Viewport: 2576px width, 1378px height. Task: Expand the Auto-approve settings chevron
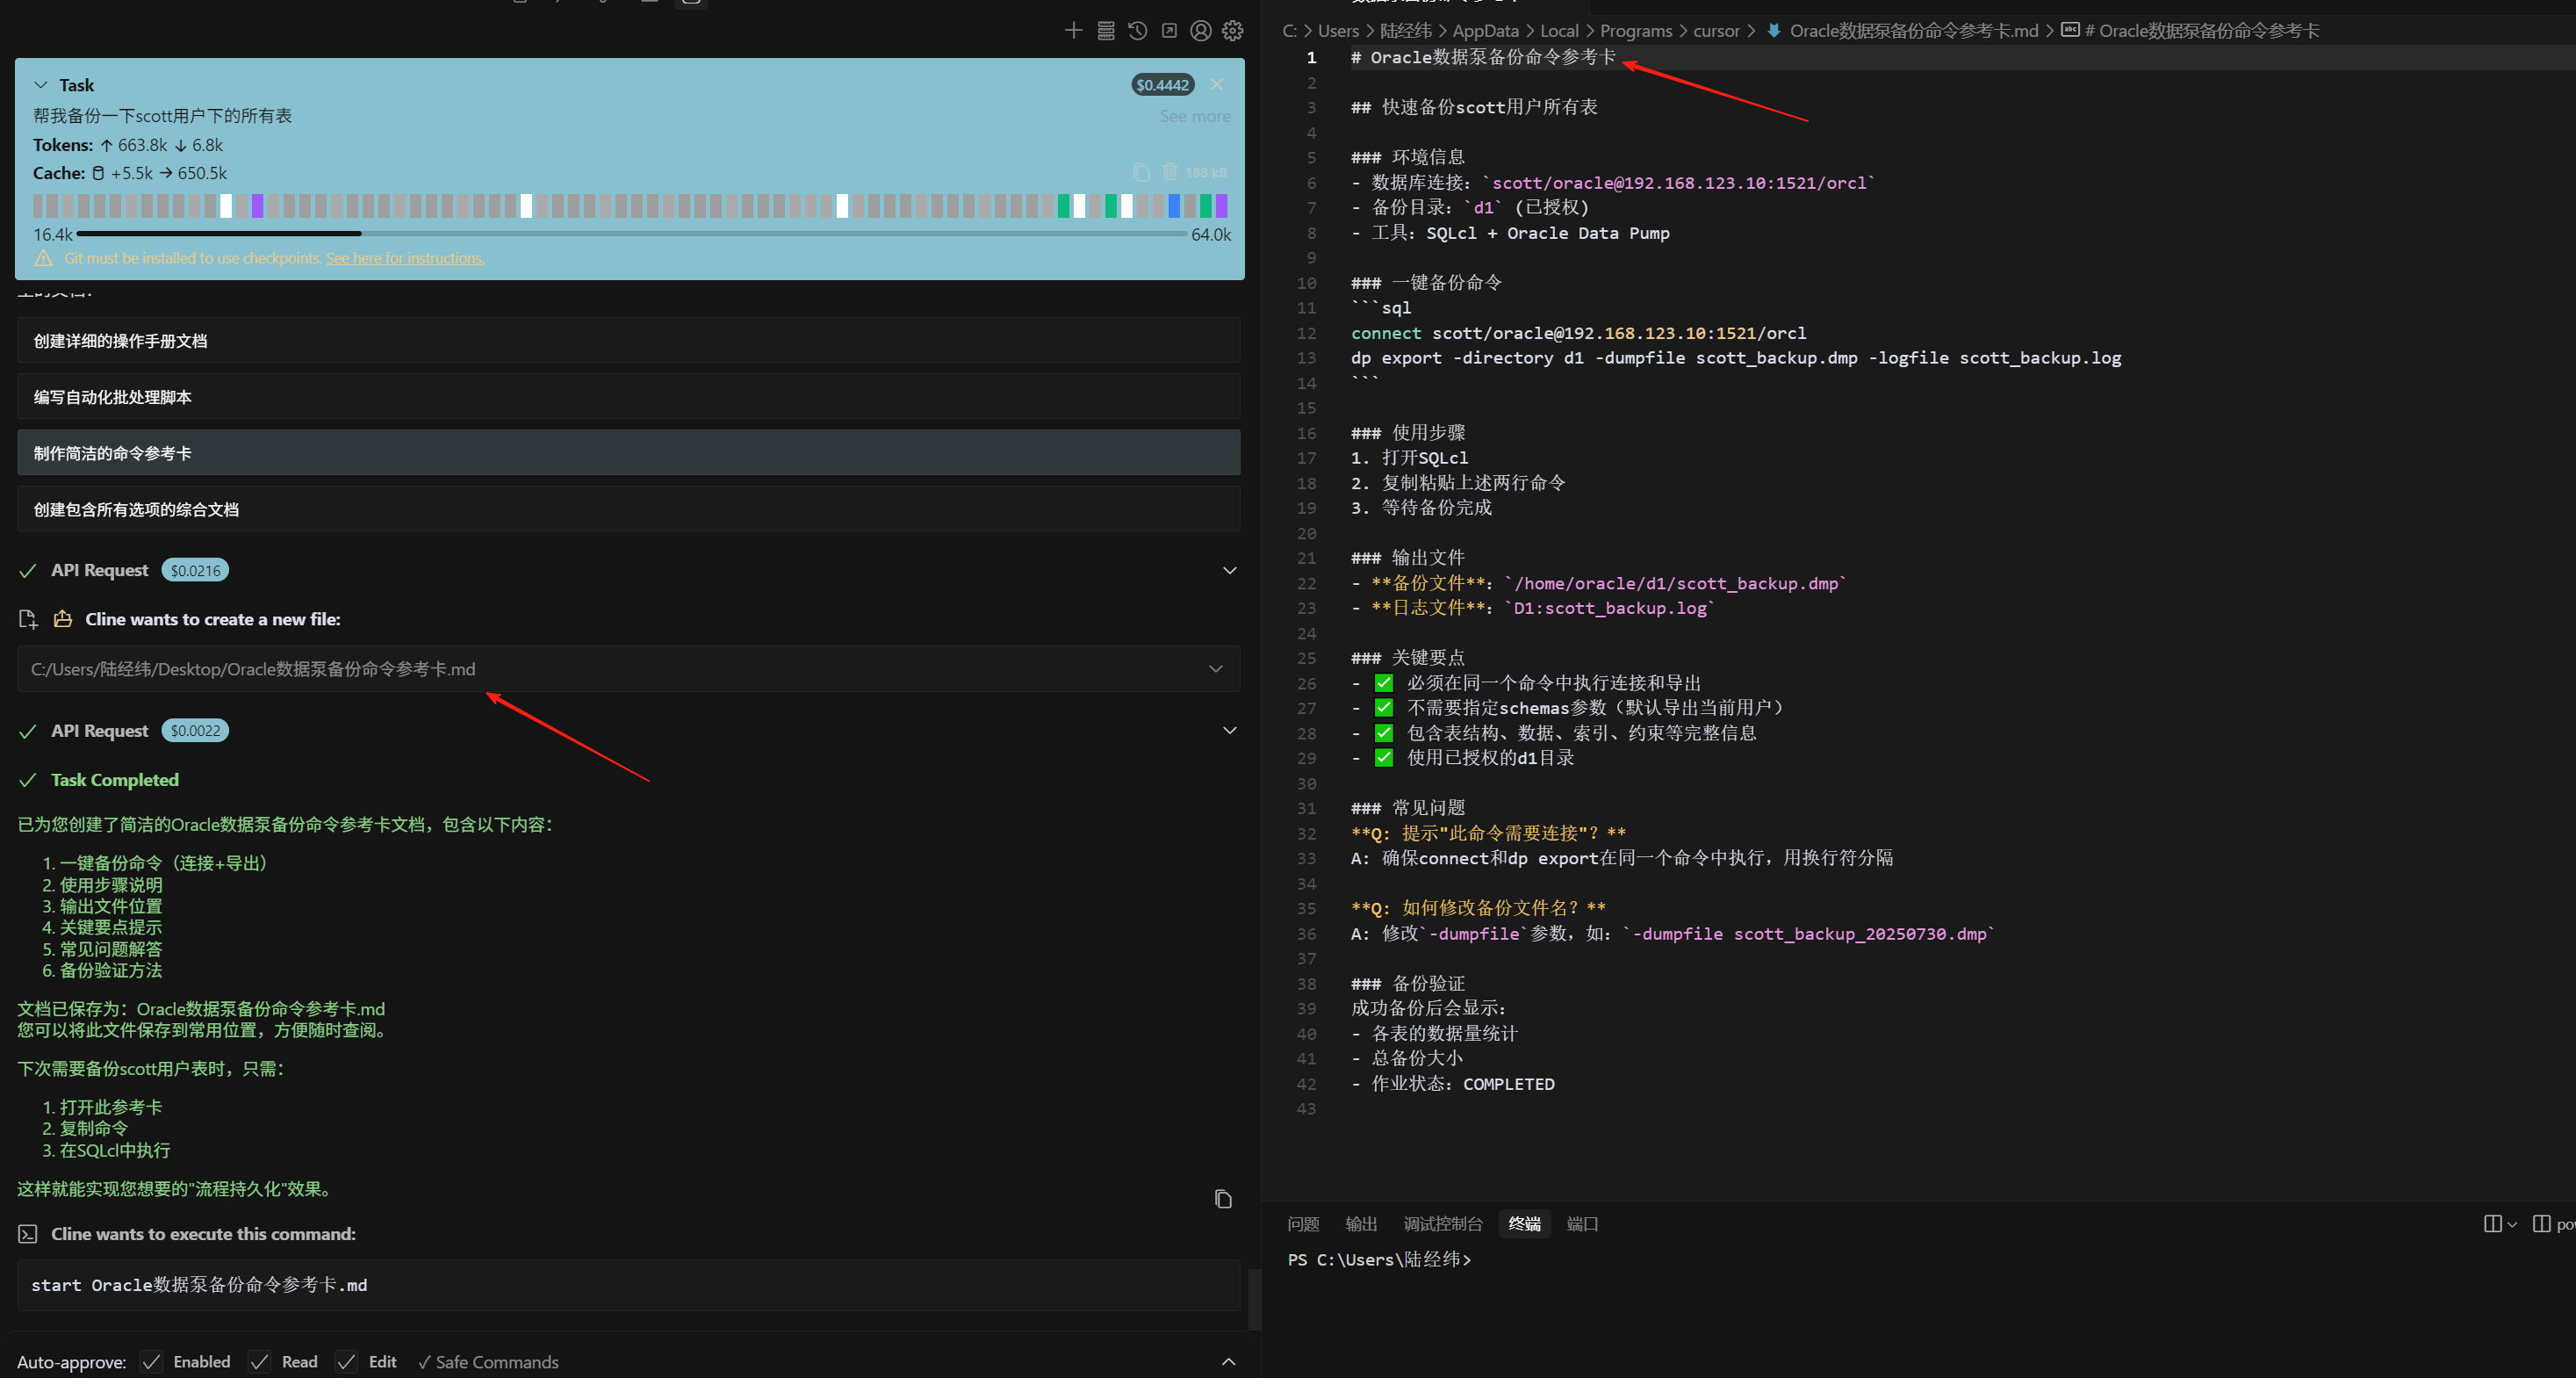click(x=1229, y=1362)
